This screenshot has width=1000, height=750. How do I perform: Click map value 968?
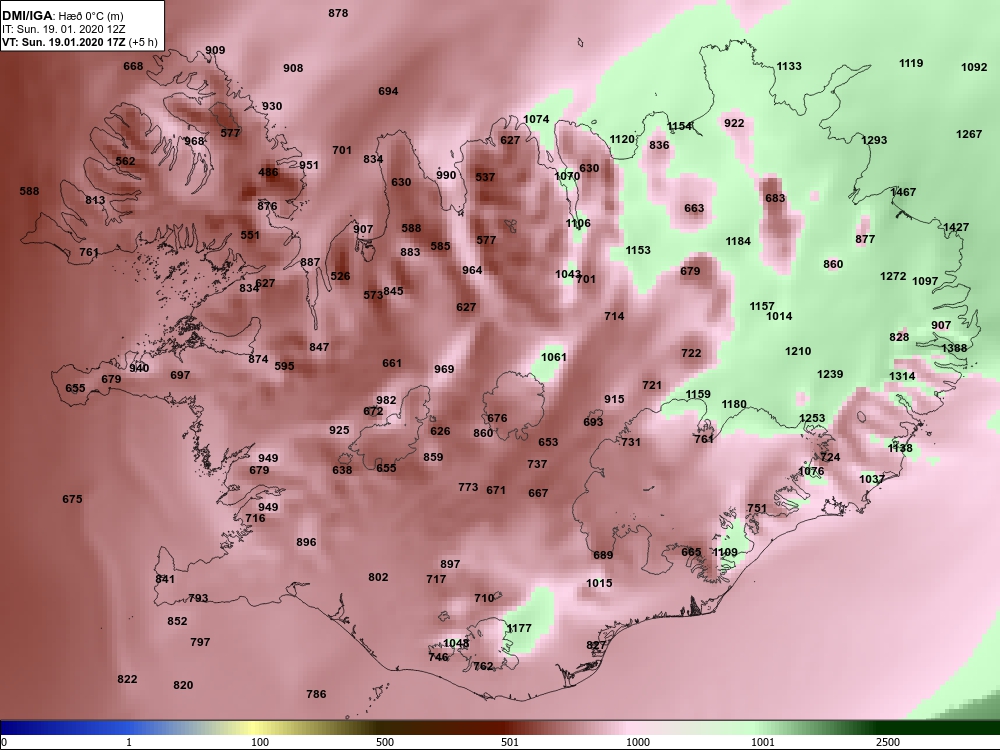pos(194,142)
